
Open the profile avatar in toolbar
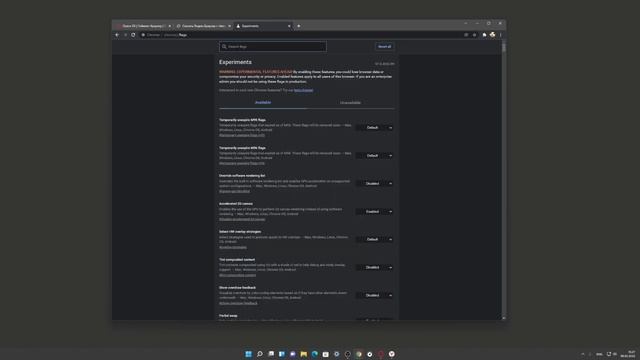(x=492, y=35)
